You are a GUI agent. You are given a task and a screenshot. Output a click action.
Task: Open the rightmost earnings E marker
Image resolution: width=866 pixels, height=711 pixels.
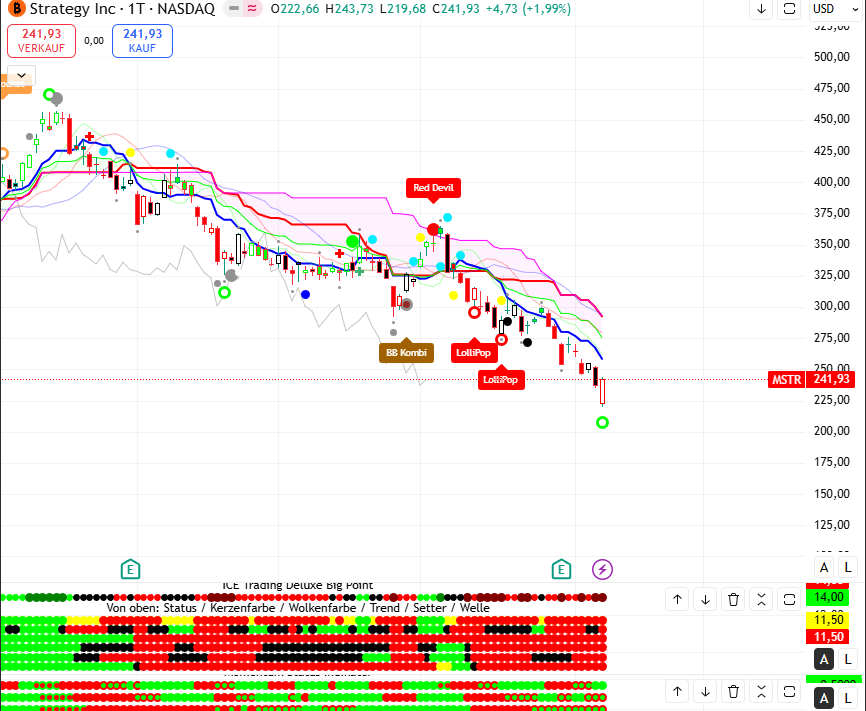(x=561, y=569)
